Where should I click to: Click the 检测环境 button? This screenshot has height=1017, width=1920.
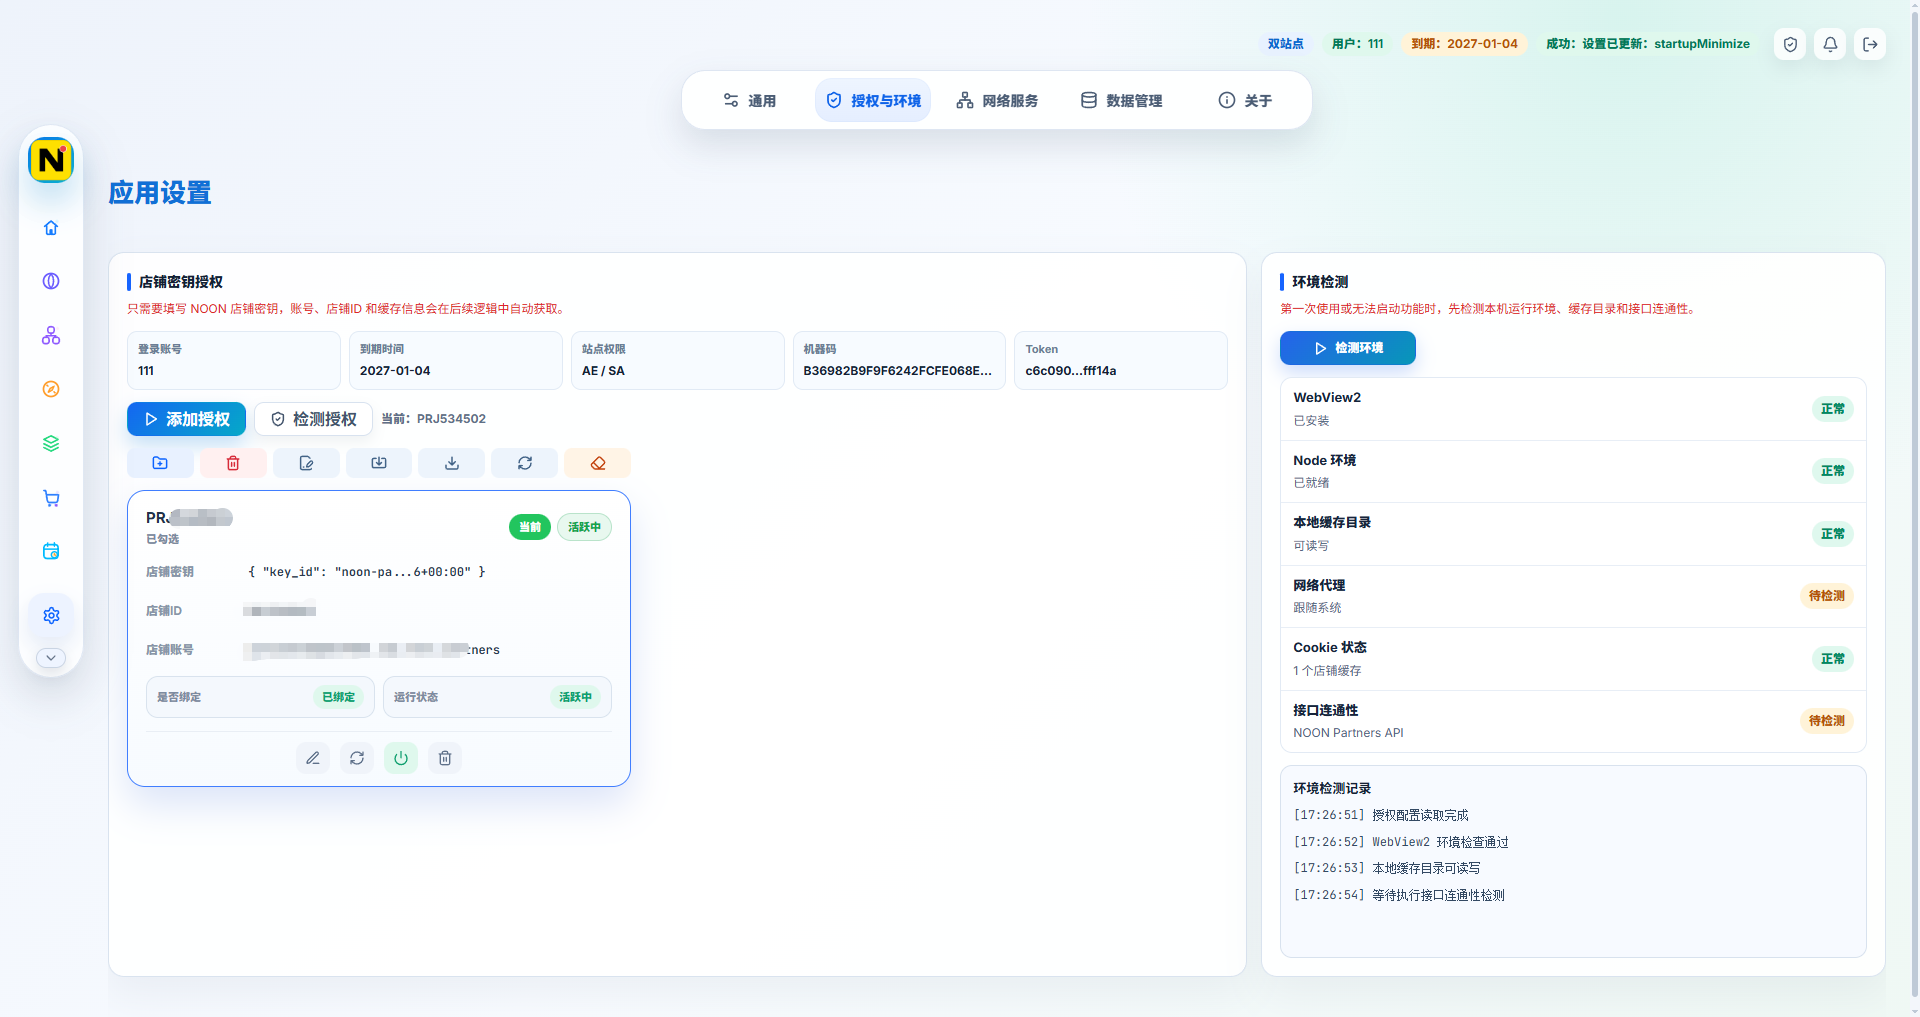click(x=1348, y=348)
